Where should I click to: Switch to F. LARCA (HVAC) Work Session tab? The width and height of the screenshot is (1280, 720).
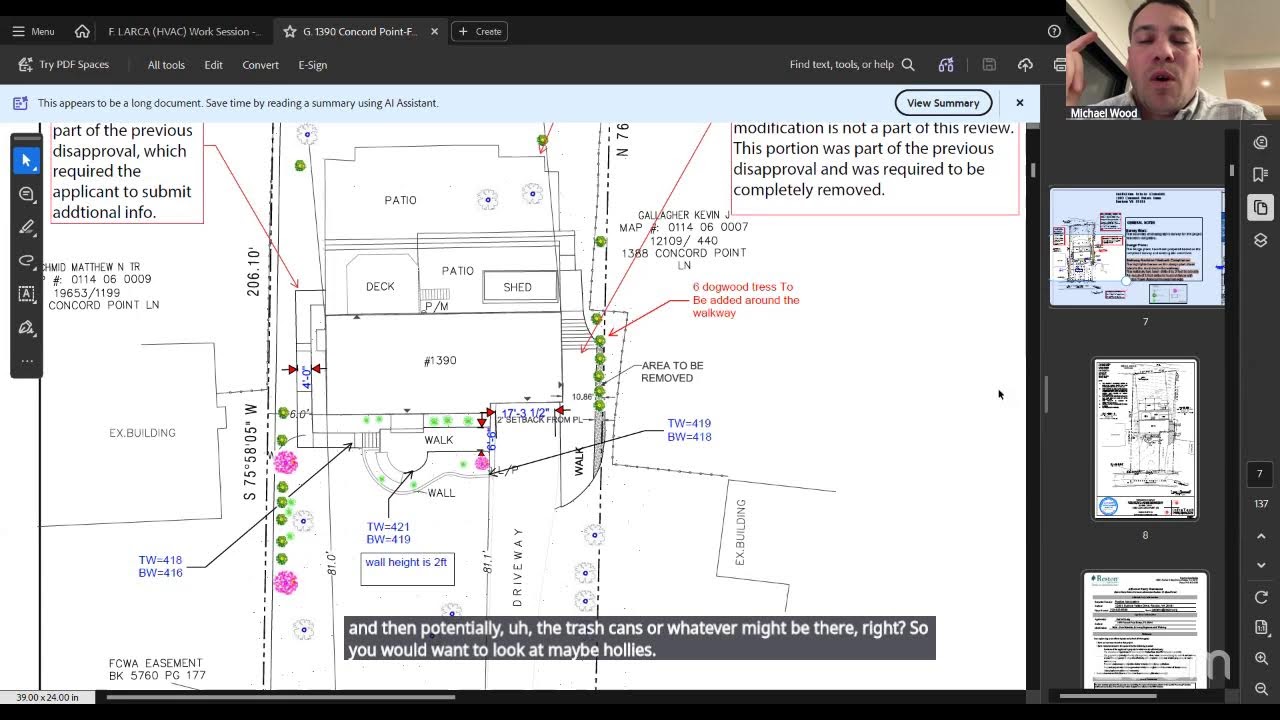coord(184,31)
